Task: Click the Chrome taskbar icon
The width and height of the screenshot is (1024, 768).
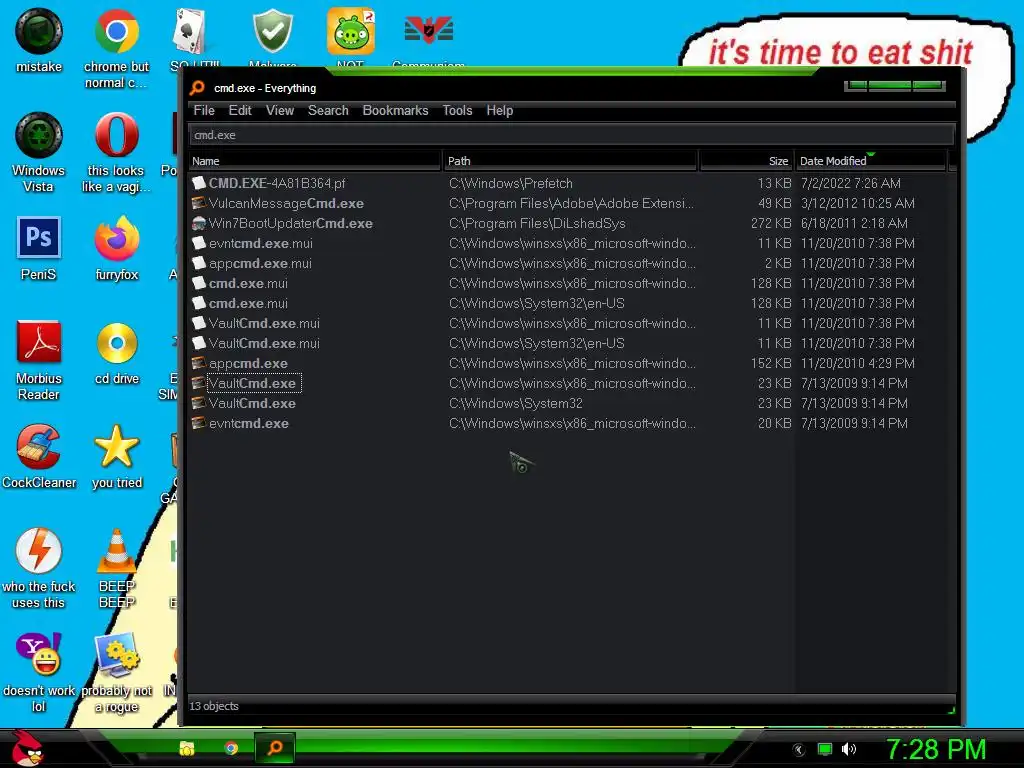Action: (231, 748)
